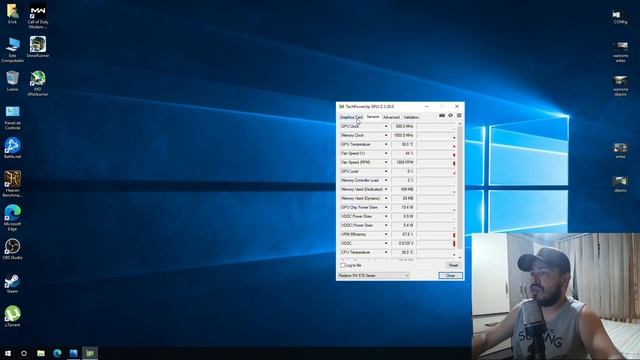
Task: Click the Fan Speed (RPM) history graph
Action: click(x=436, y=162)
